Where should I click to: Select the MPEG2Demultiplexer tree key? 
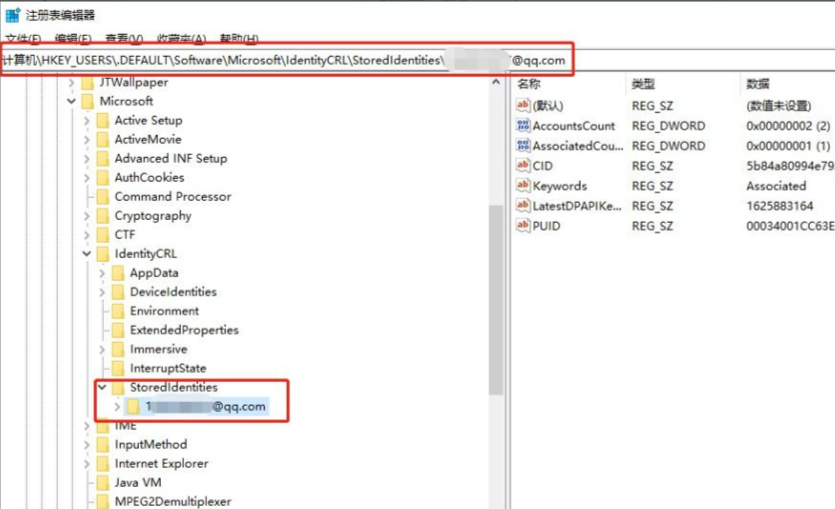(173, 502)
